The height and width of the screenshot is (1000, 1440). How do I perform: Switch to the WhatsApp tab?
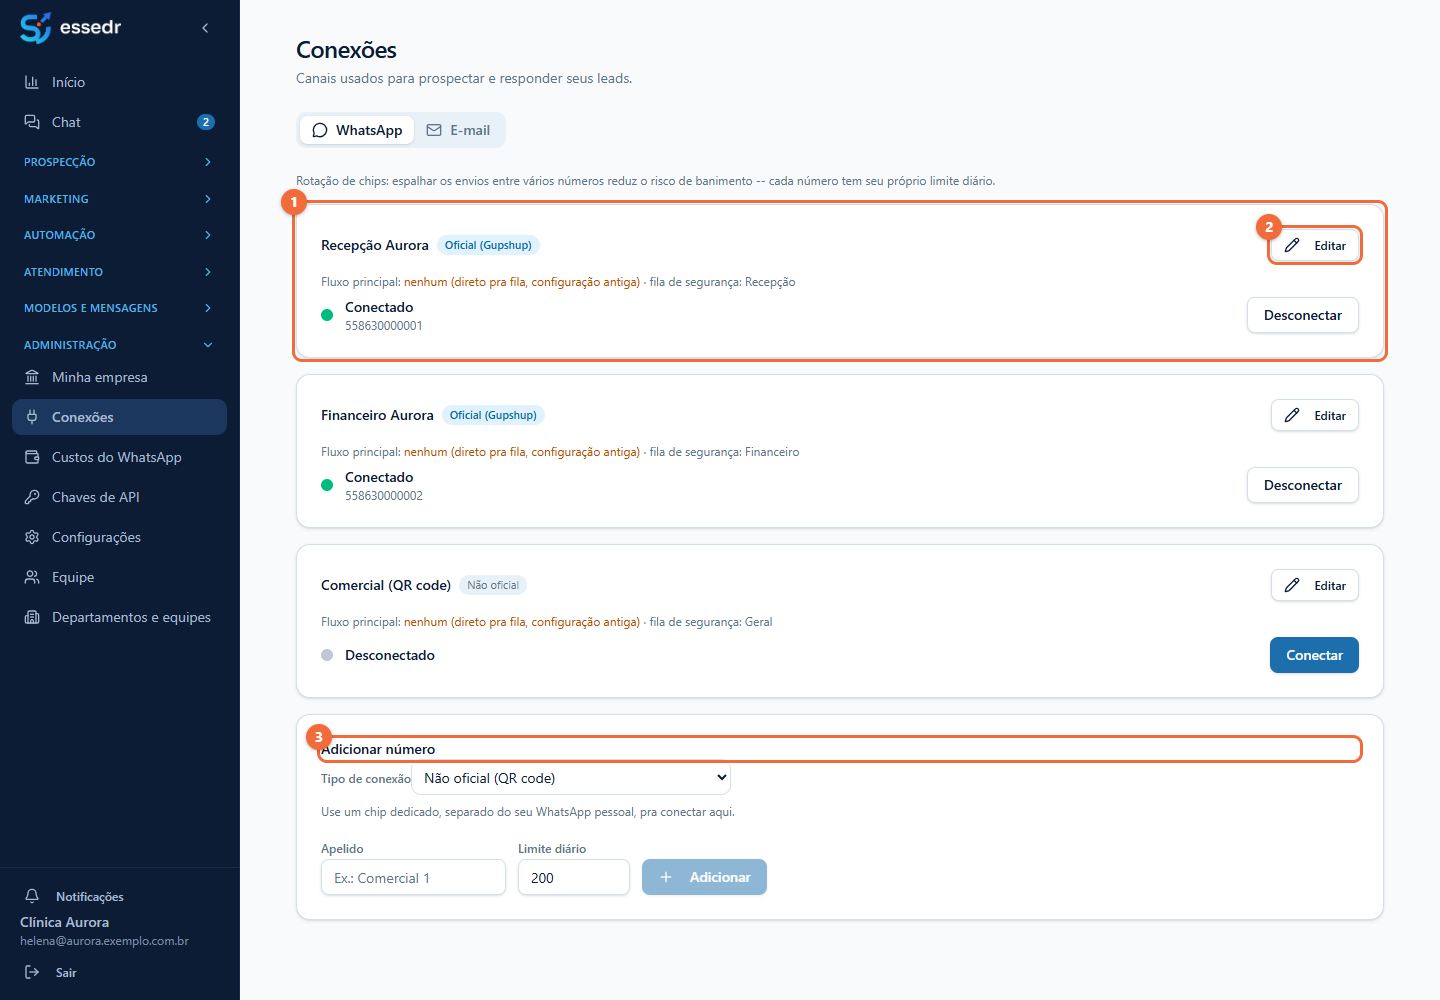click(x=357, y=130)
